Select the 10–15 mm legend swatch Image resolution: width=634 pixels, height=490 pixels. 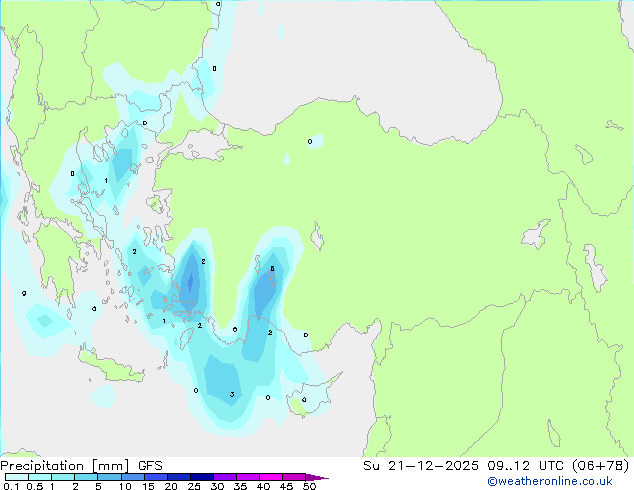tap(132, 477)
